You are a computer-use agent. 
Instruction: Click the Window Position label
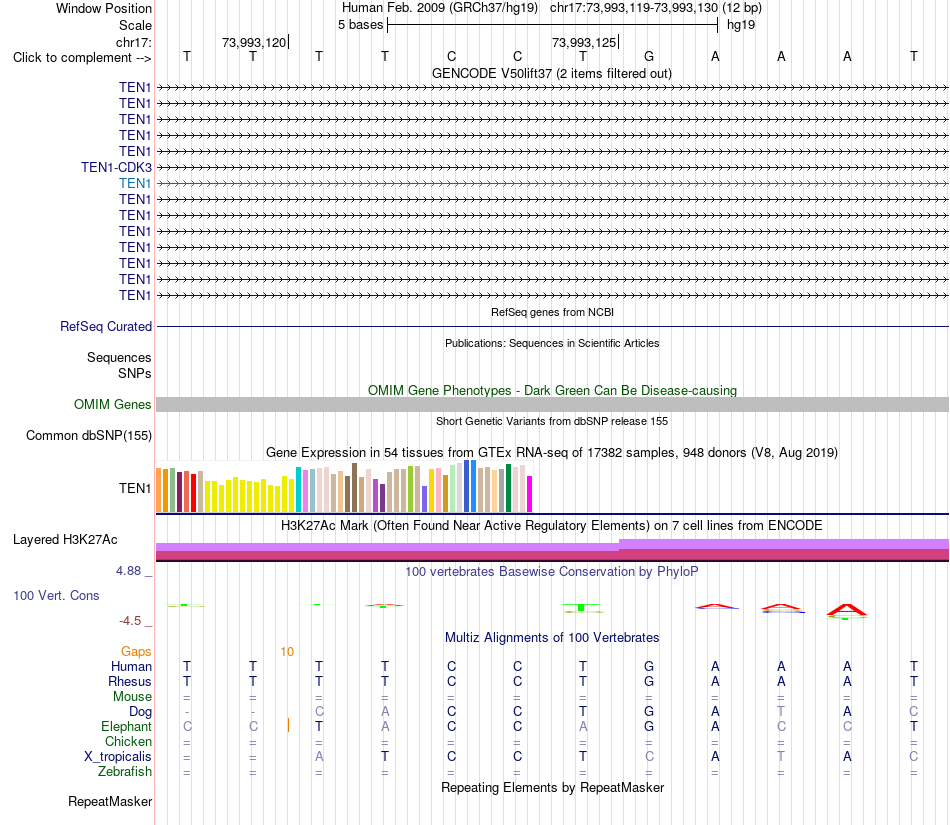tap(104, 8)
